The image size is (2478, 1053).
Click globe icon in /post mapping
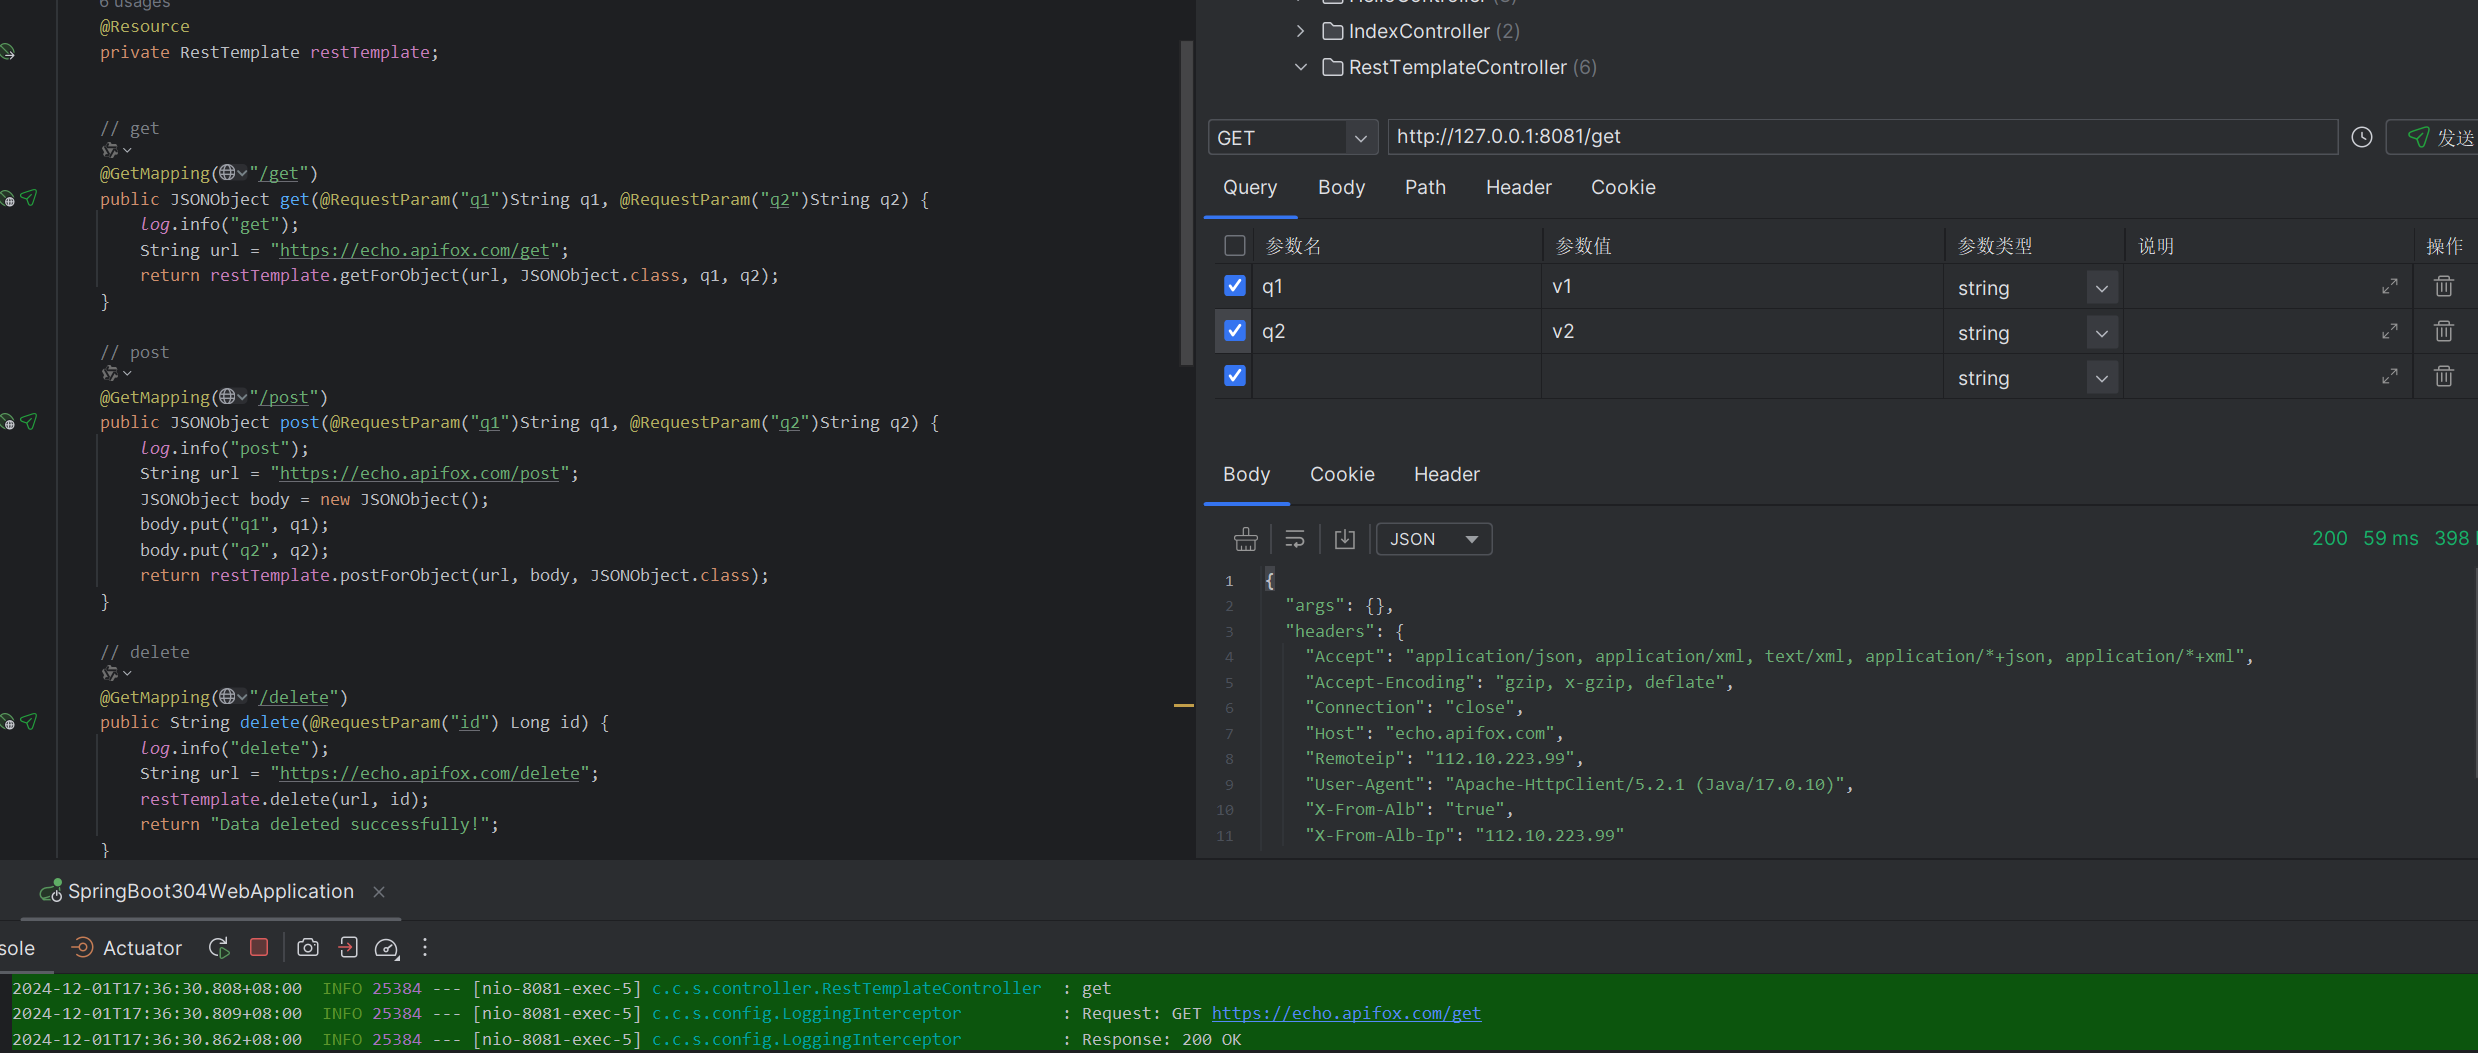228,397
